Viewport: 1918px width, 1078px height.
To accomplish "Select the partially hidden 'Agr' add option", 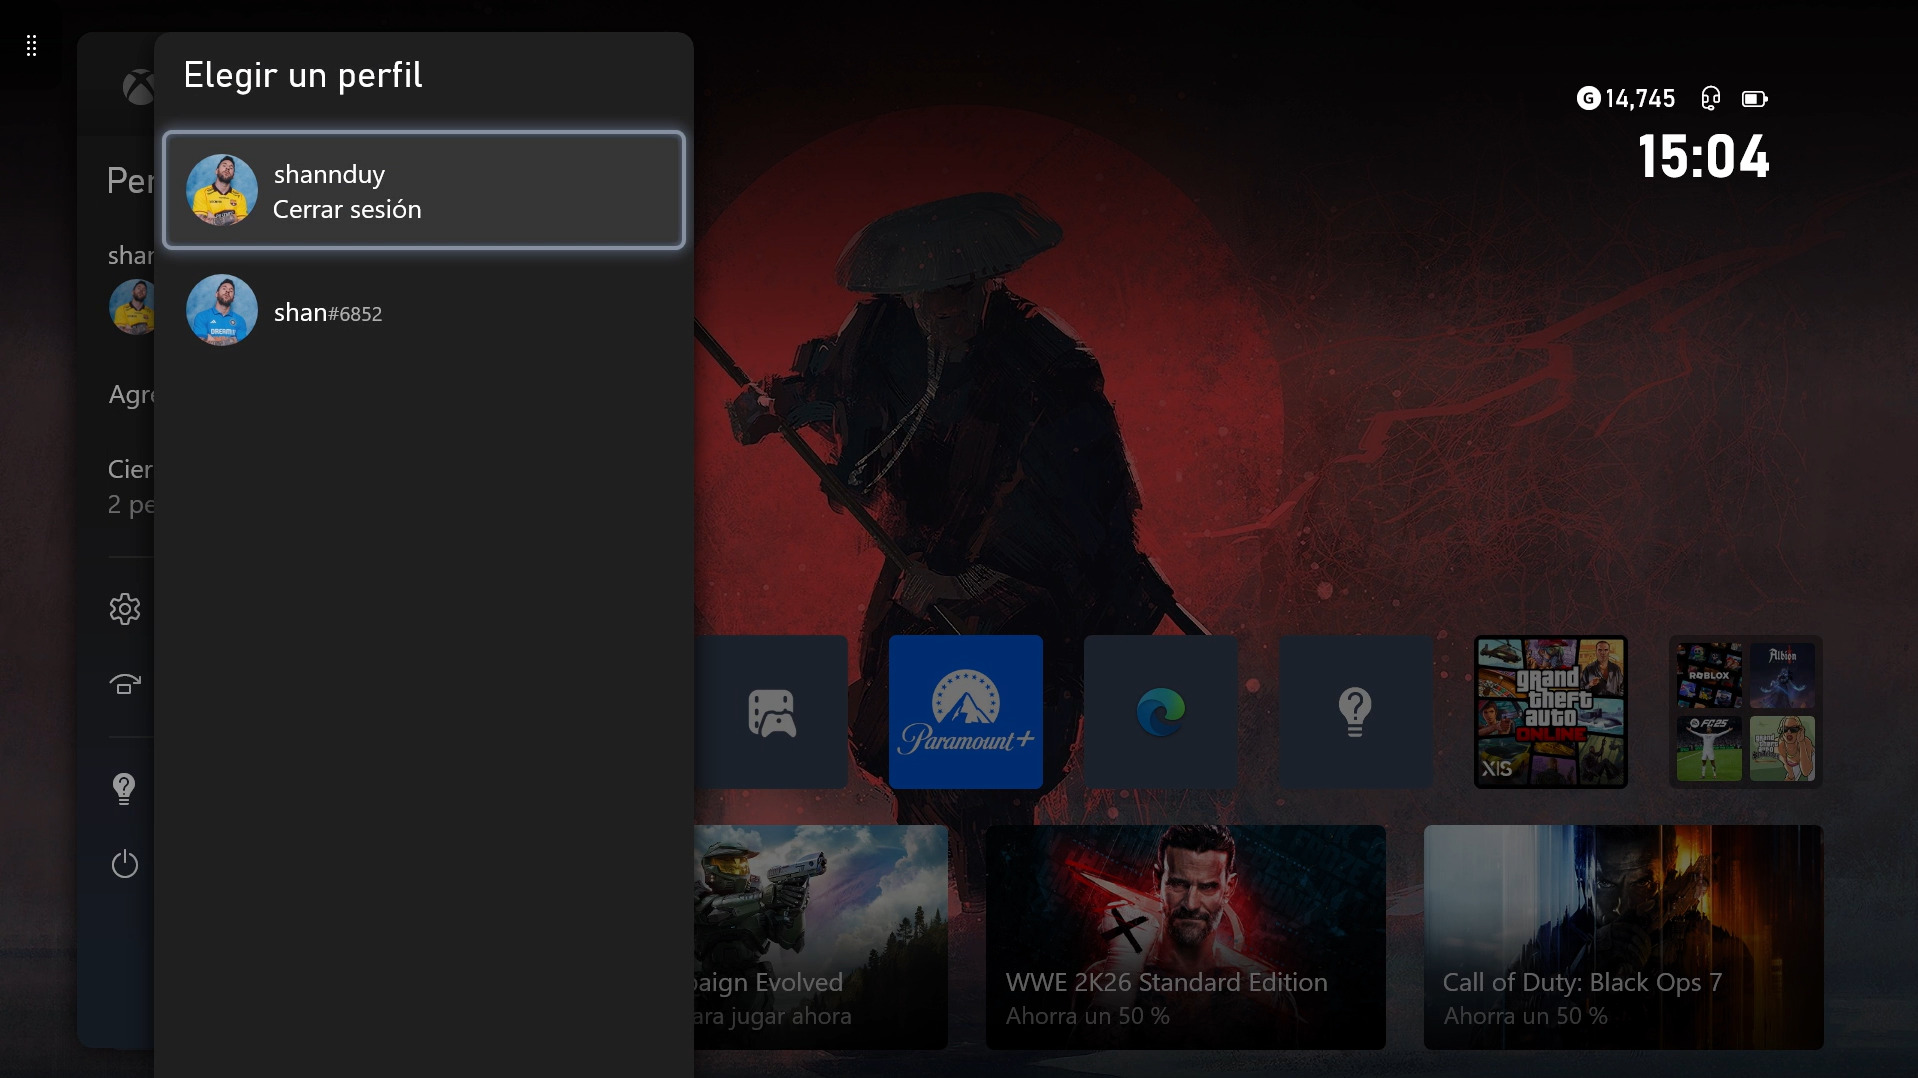I will click(131, 395).
